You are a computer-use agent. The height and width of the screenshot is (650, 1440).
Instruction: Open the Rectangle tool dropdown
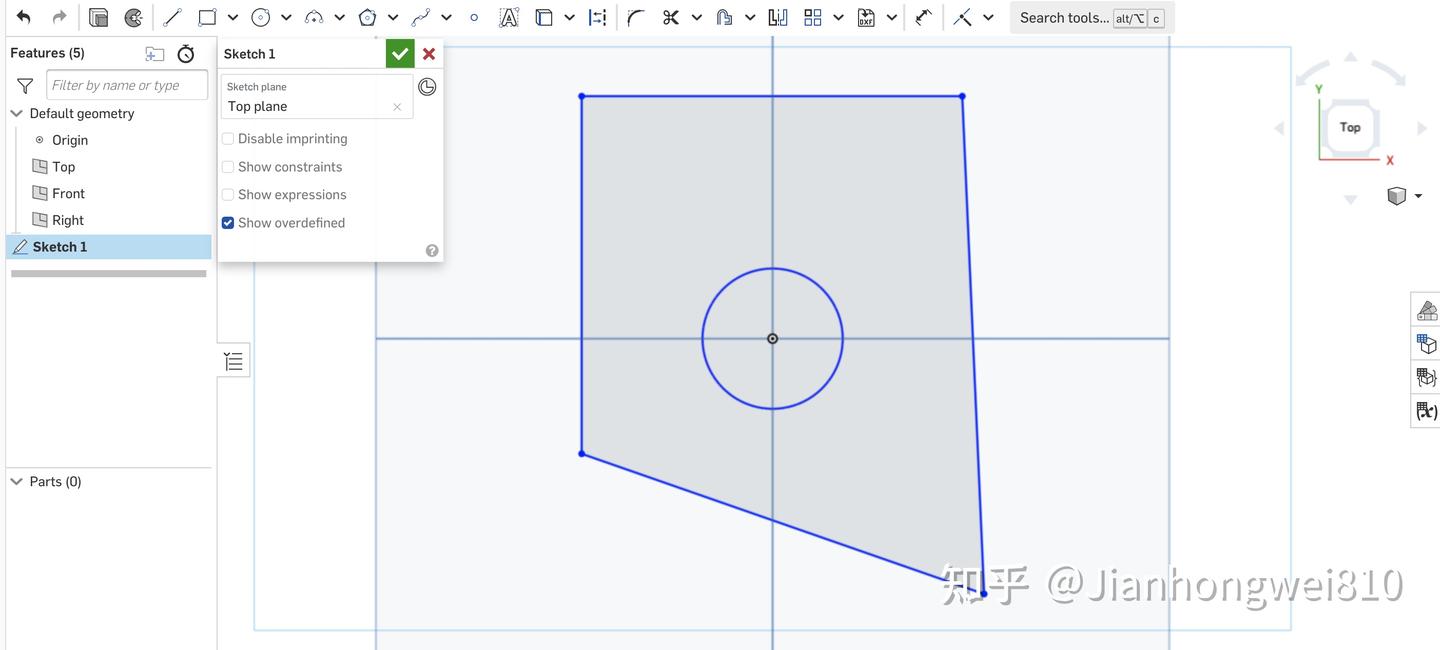230,16
